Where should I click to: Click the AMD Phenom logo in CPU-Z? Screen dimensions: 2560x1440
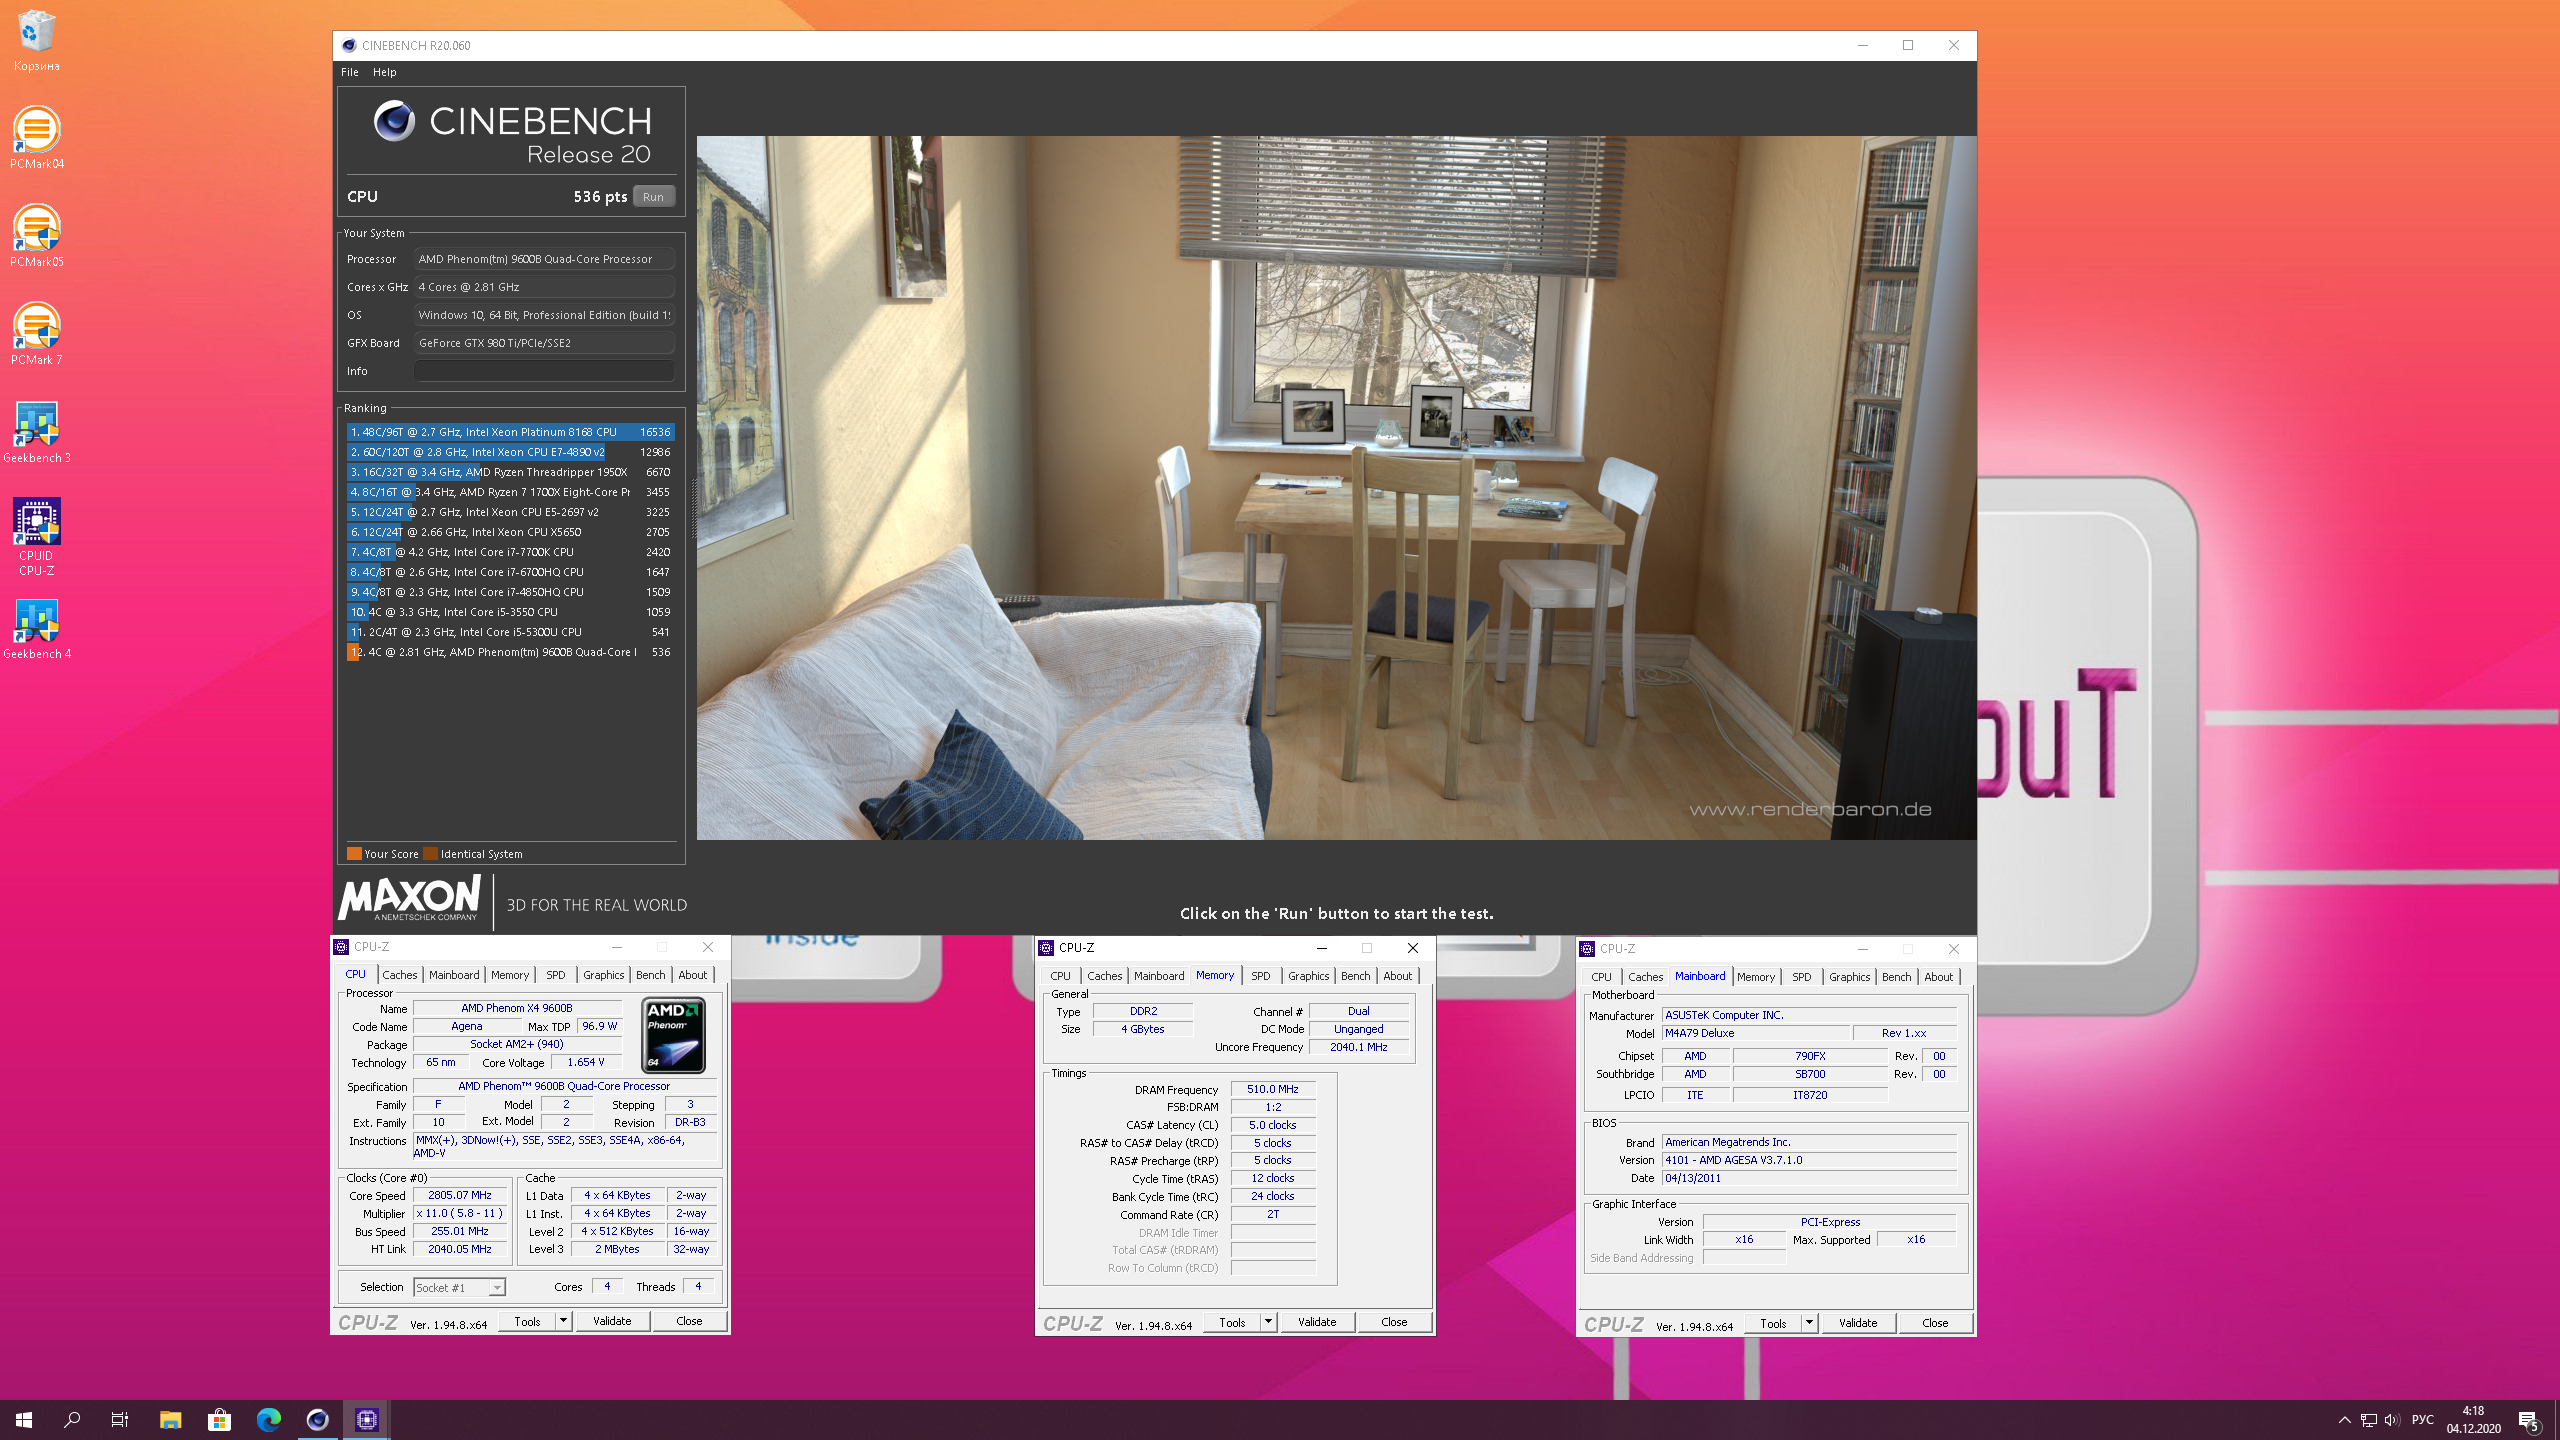click(x=673, y=1035)
